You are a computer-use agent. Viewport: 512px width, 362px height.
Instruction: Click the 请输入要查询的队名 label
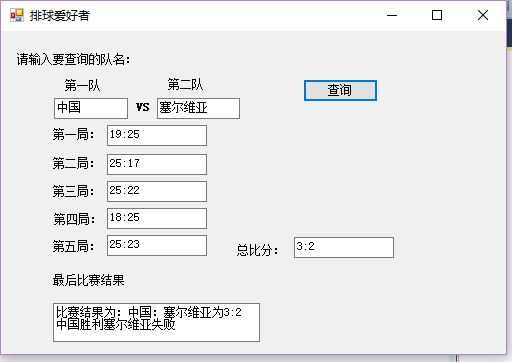pos(73,60)
